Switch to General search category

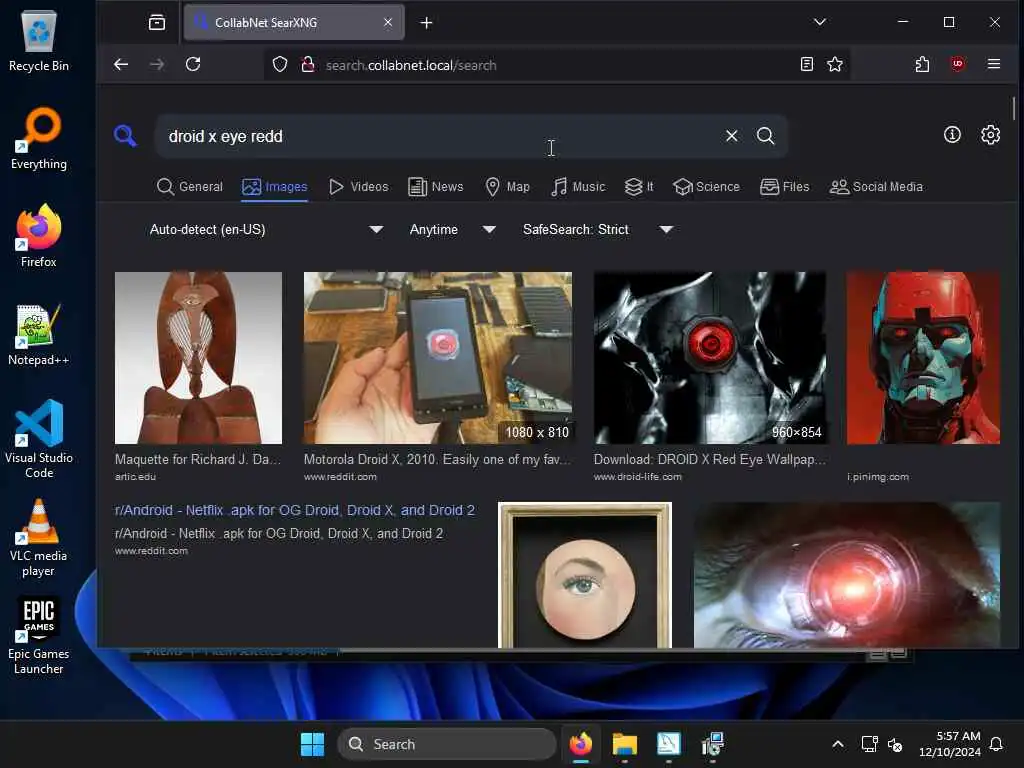[x=190, y=187]
